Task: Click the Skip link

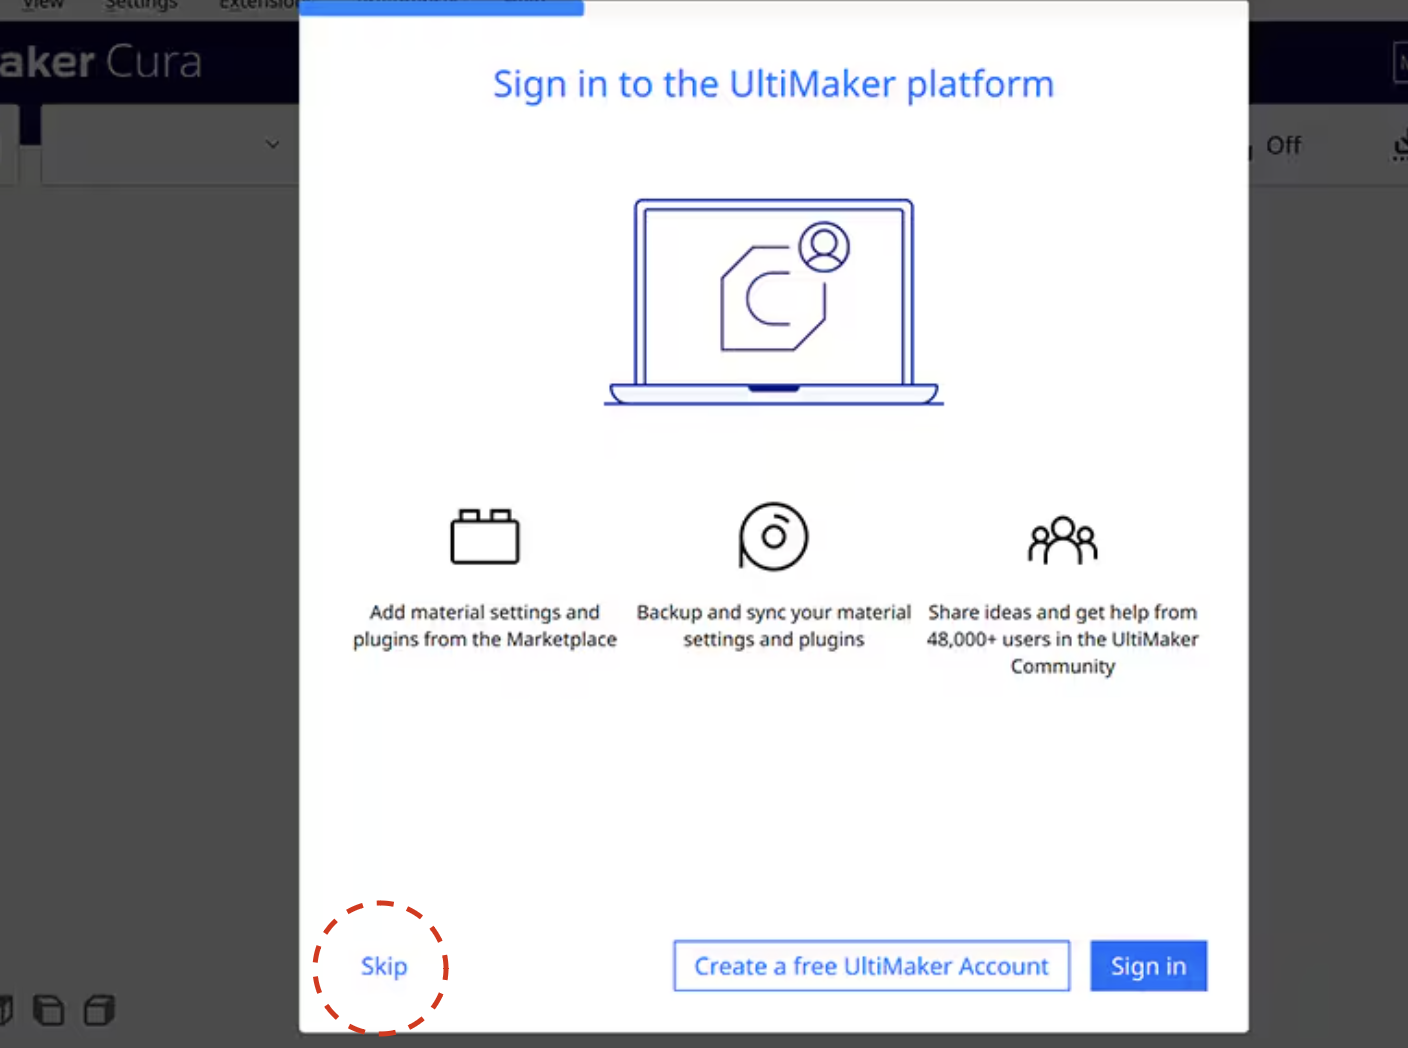Action: (384, 967)
